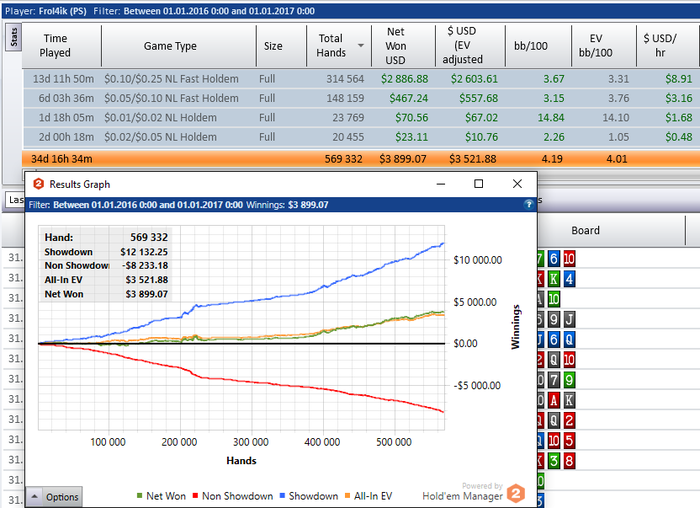This screenshot has height=508, width=700.
Task: Close the Results Graph window
Action: [517, 184]
